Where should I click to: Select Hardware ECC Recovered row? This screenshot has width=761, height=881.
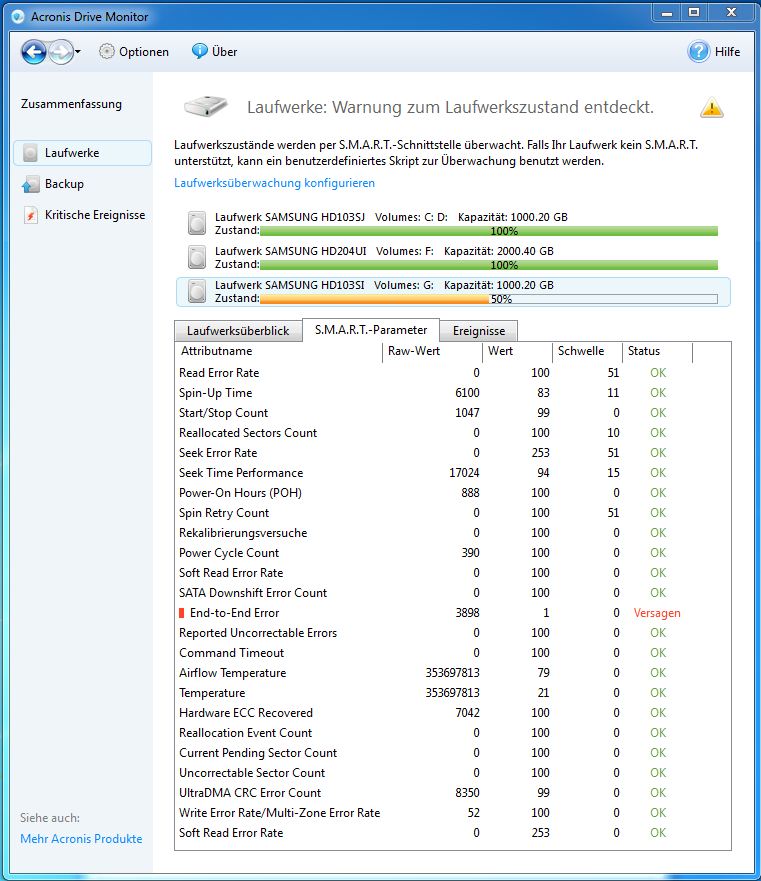coord(453,713)
